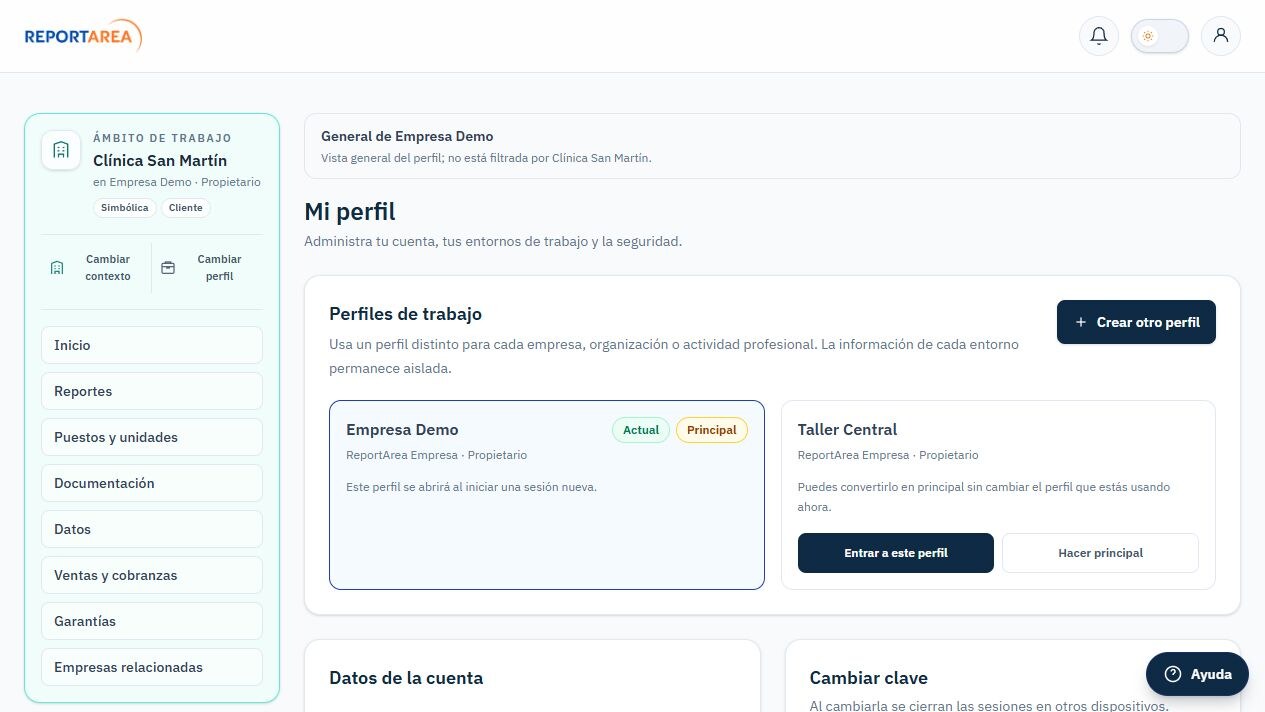Click the Perfiles de trabajo heading
1265x712 pixels.
click(405, 314)
